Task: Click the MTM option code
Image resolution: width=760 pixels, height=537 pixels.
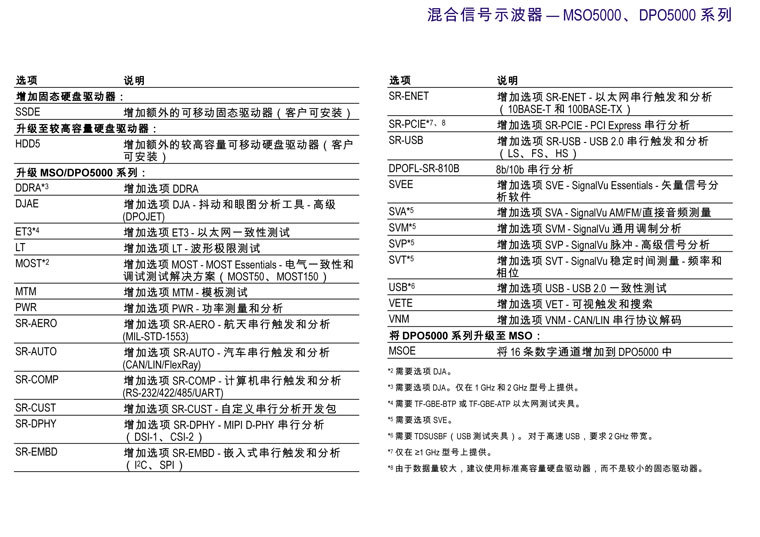Action: (x=26, y=291)
